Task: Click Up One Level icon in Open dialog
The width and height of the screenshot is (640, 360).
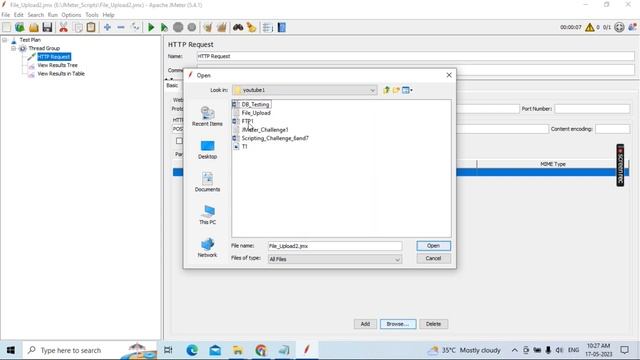Action: pyautogui.click(x=386, y=90)
